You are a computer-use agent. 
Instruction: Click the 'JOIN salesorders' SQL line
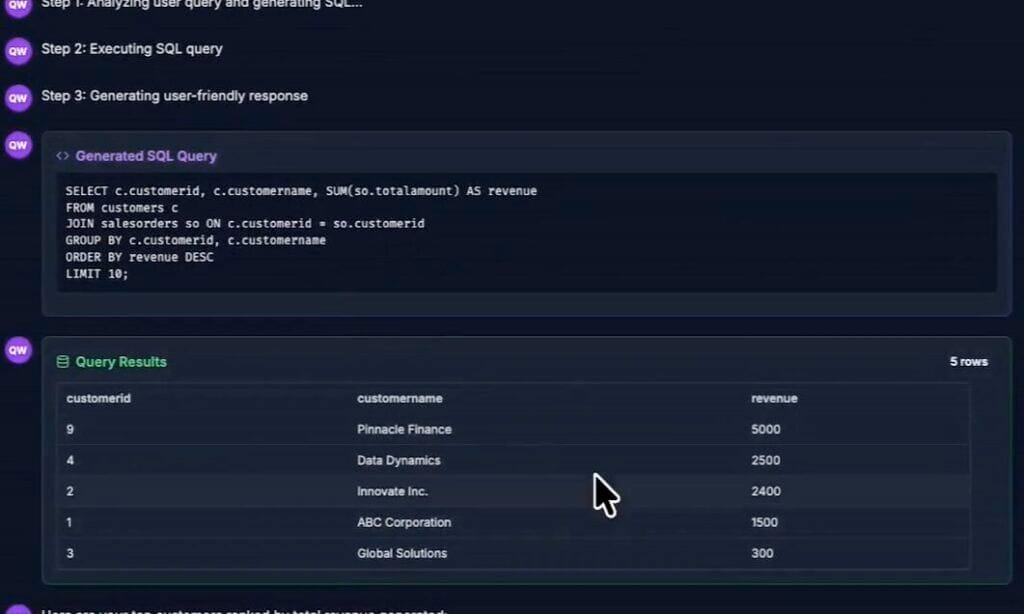[x=245, y=223]
